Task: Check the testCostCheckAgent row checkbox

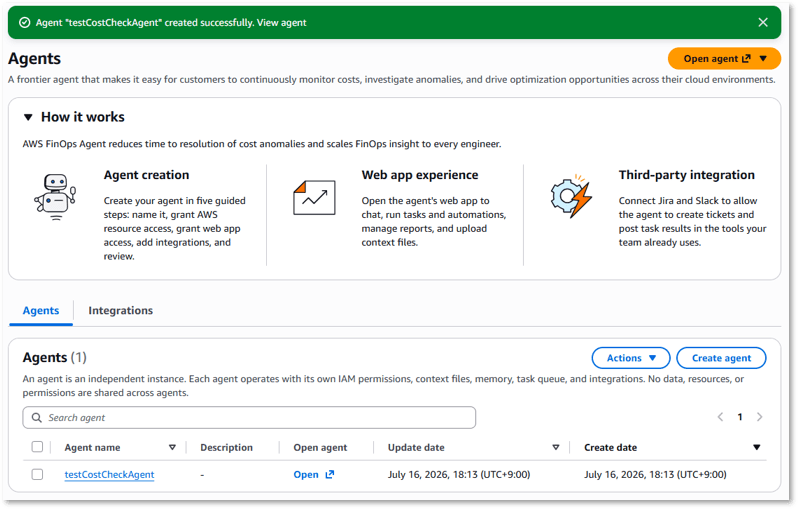Action: click(37, 474)
